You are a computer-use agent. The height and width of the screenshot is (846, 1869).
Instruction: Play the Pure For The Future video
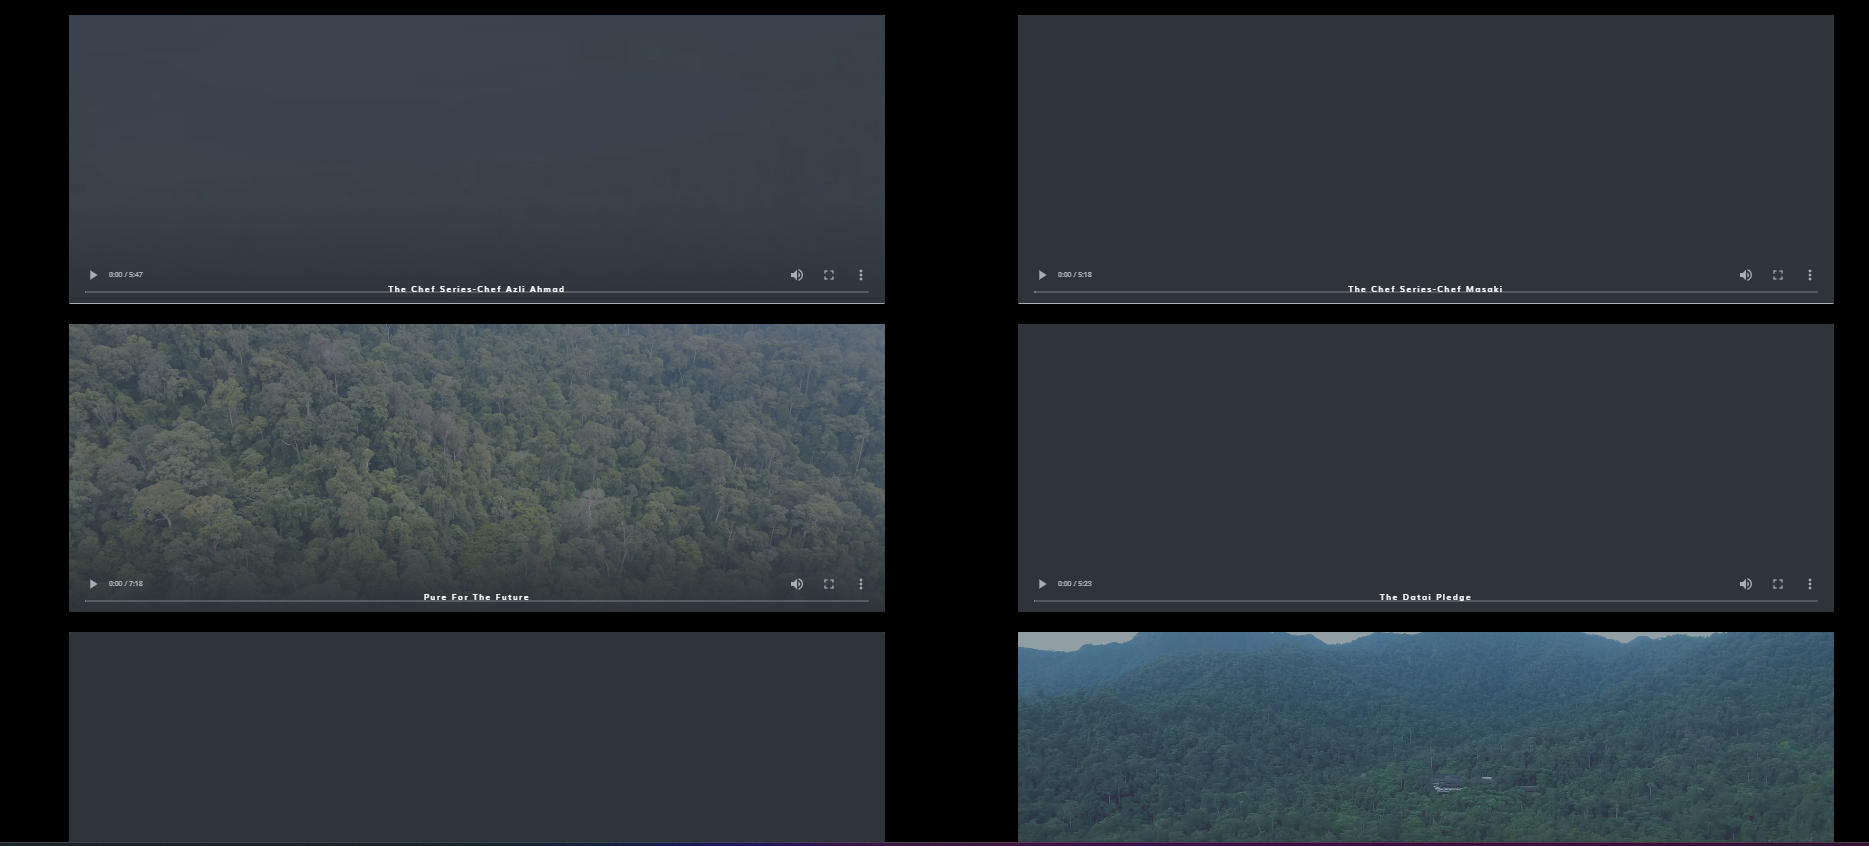pos(93,584)
